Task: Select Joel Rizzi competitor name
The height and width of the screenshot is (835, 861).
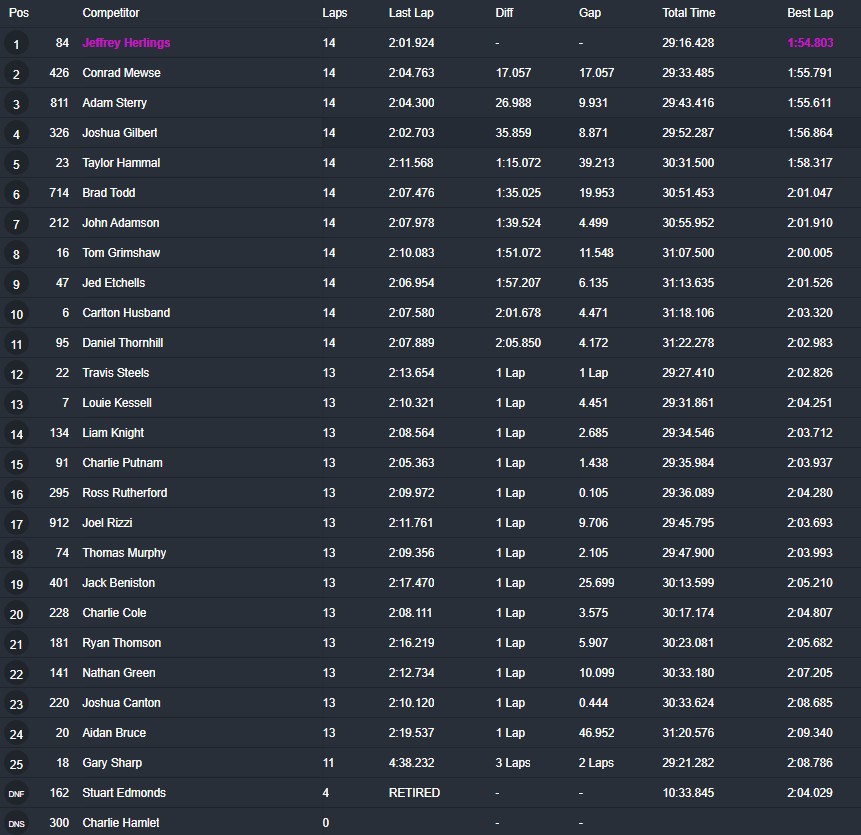Action: click(107, 523)
